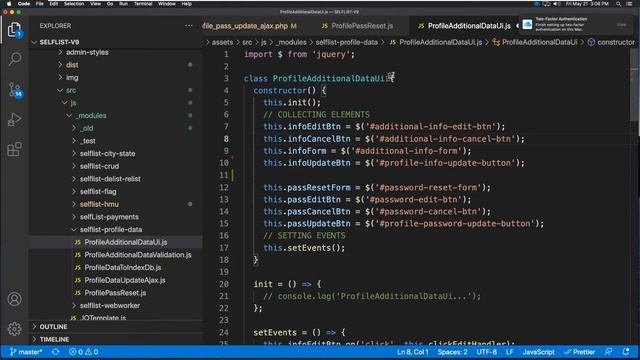Click 'class ProfileAdditionalDataUi' on line 3
640x360 pixels.
click(314, 78)
